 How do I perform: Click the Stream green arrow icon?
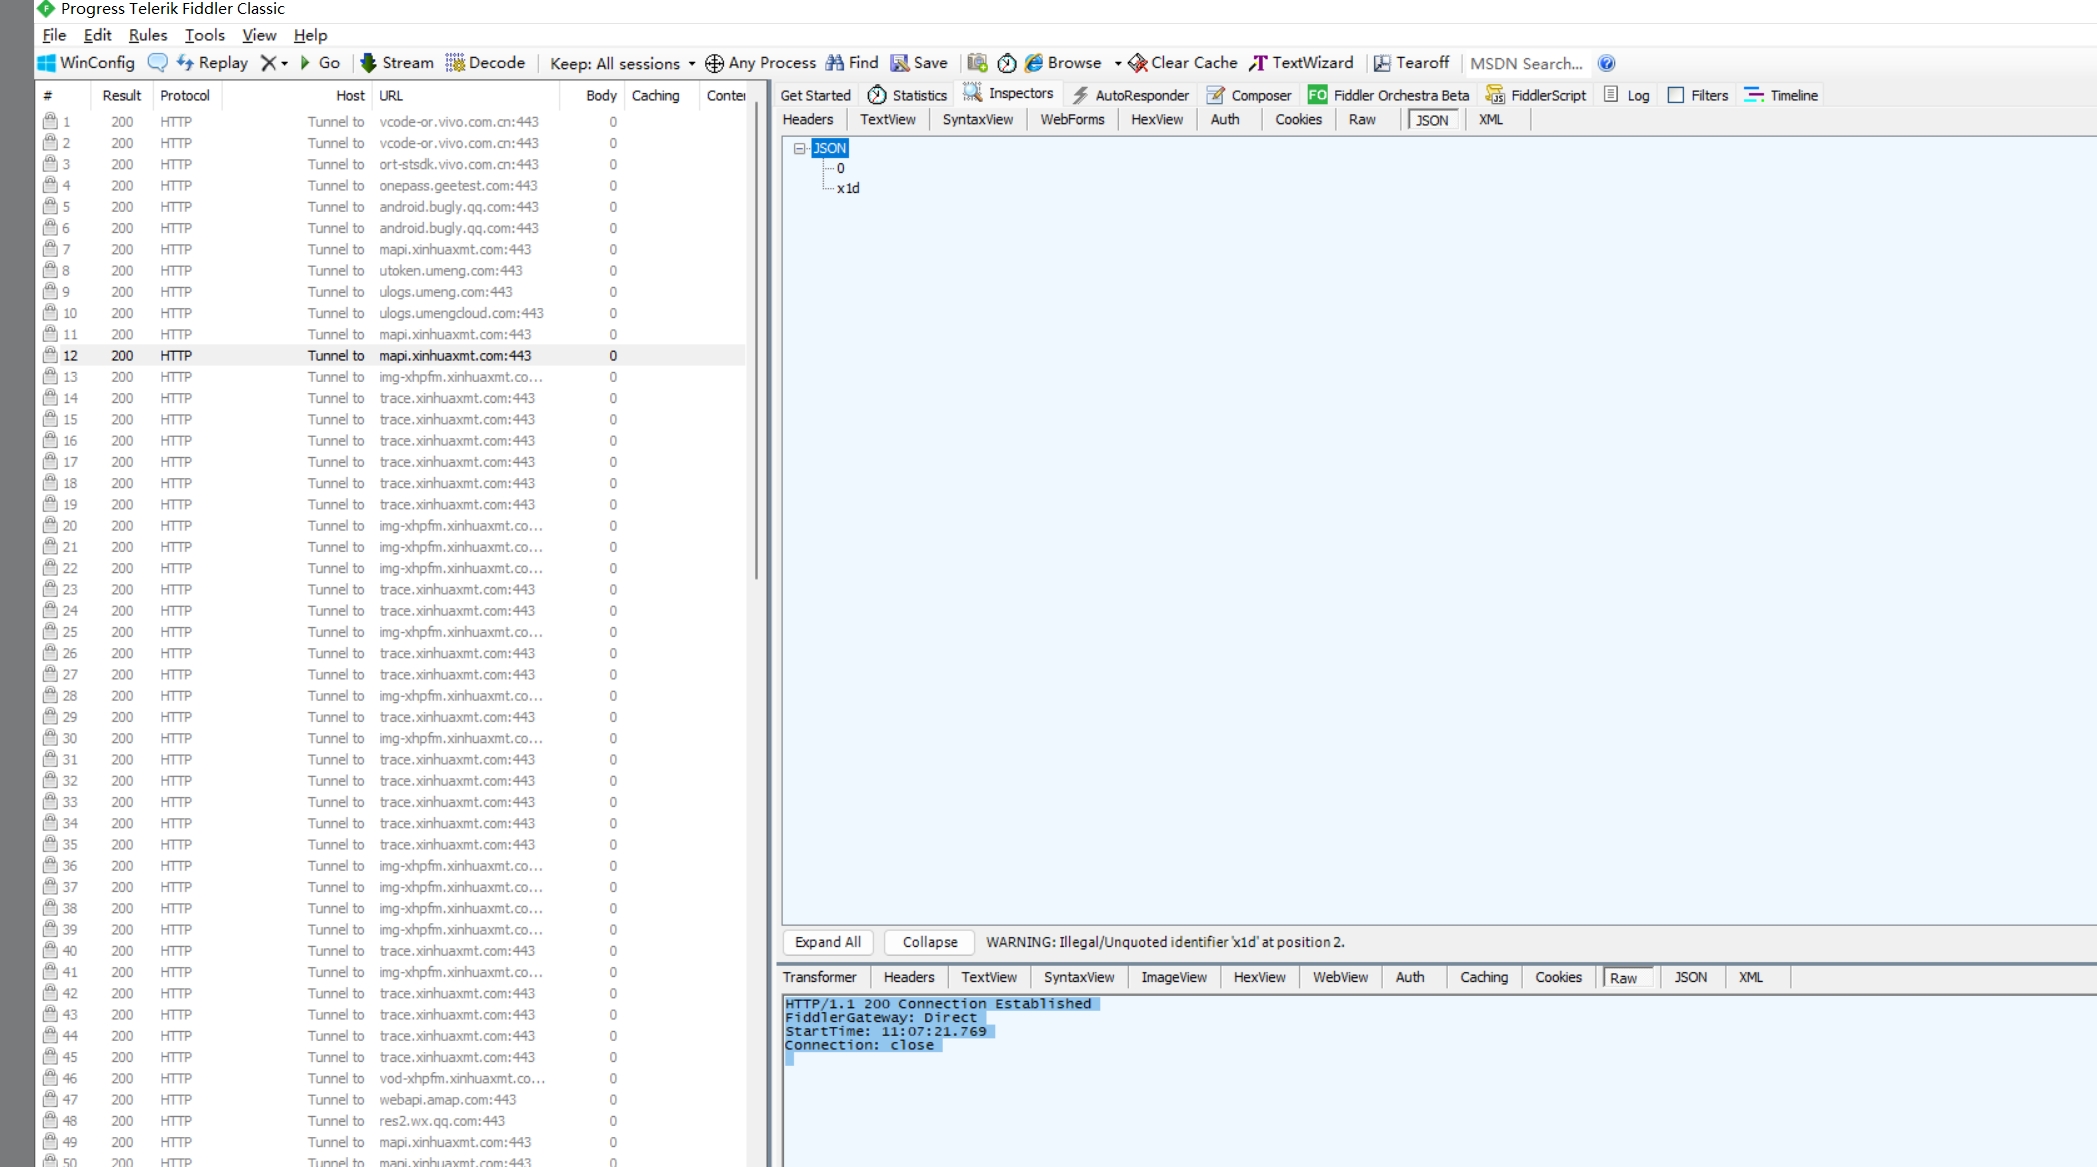tap(368, 63)
